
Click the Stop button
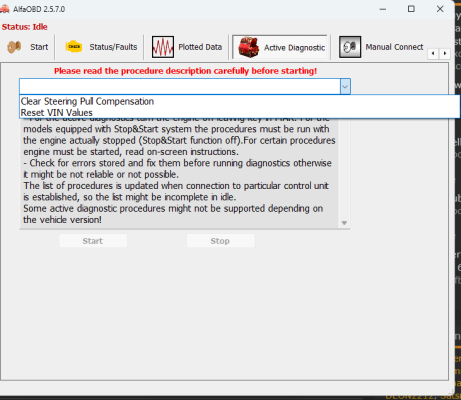coord(220,241)
